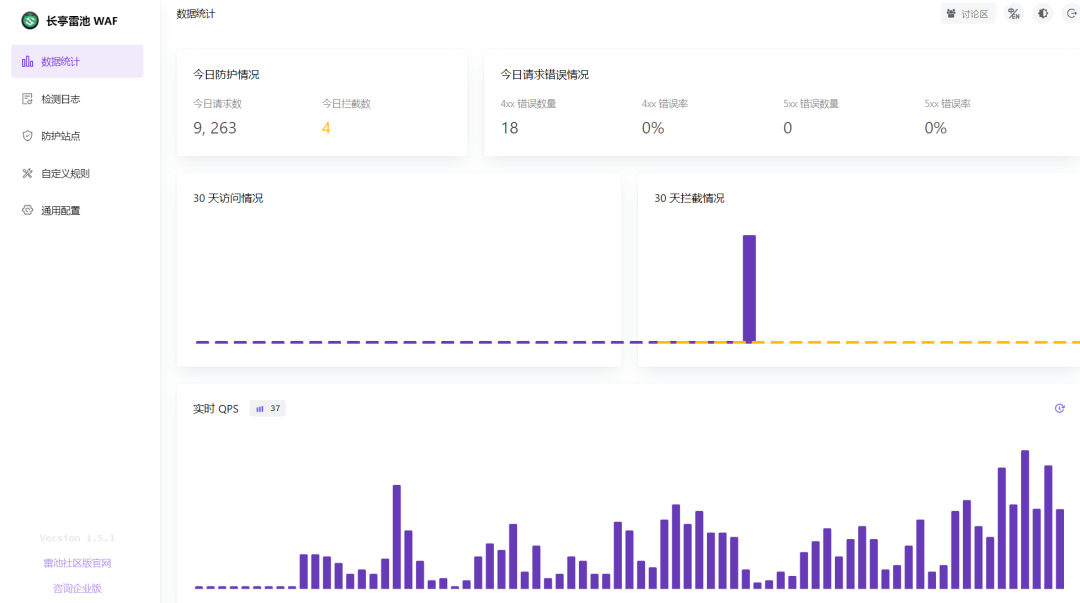1080x603 pixels.
Task: Click the 长亭雷池 WAF logo icon
Action: click(30, 21)
